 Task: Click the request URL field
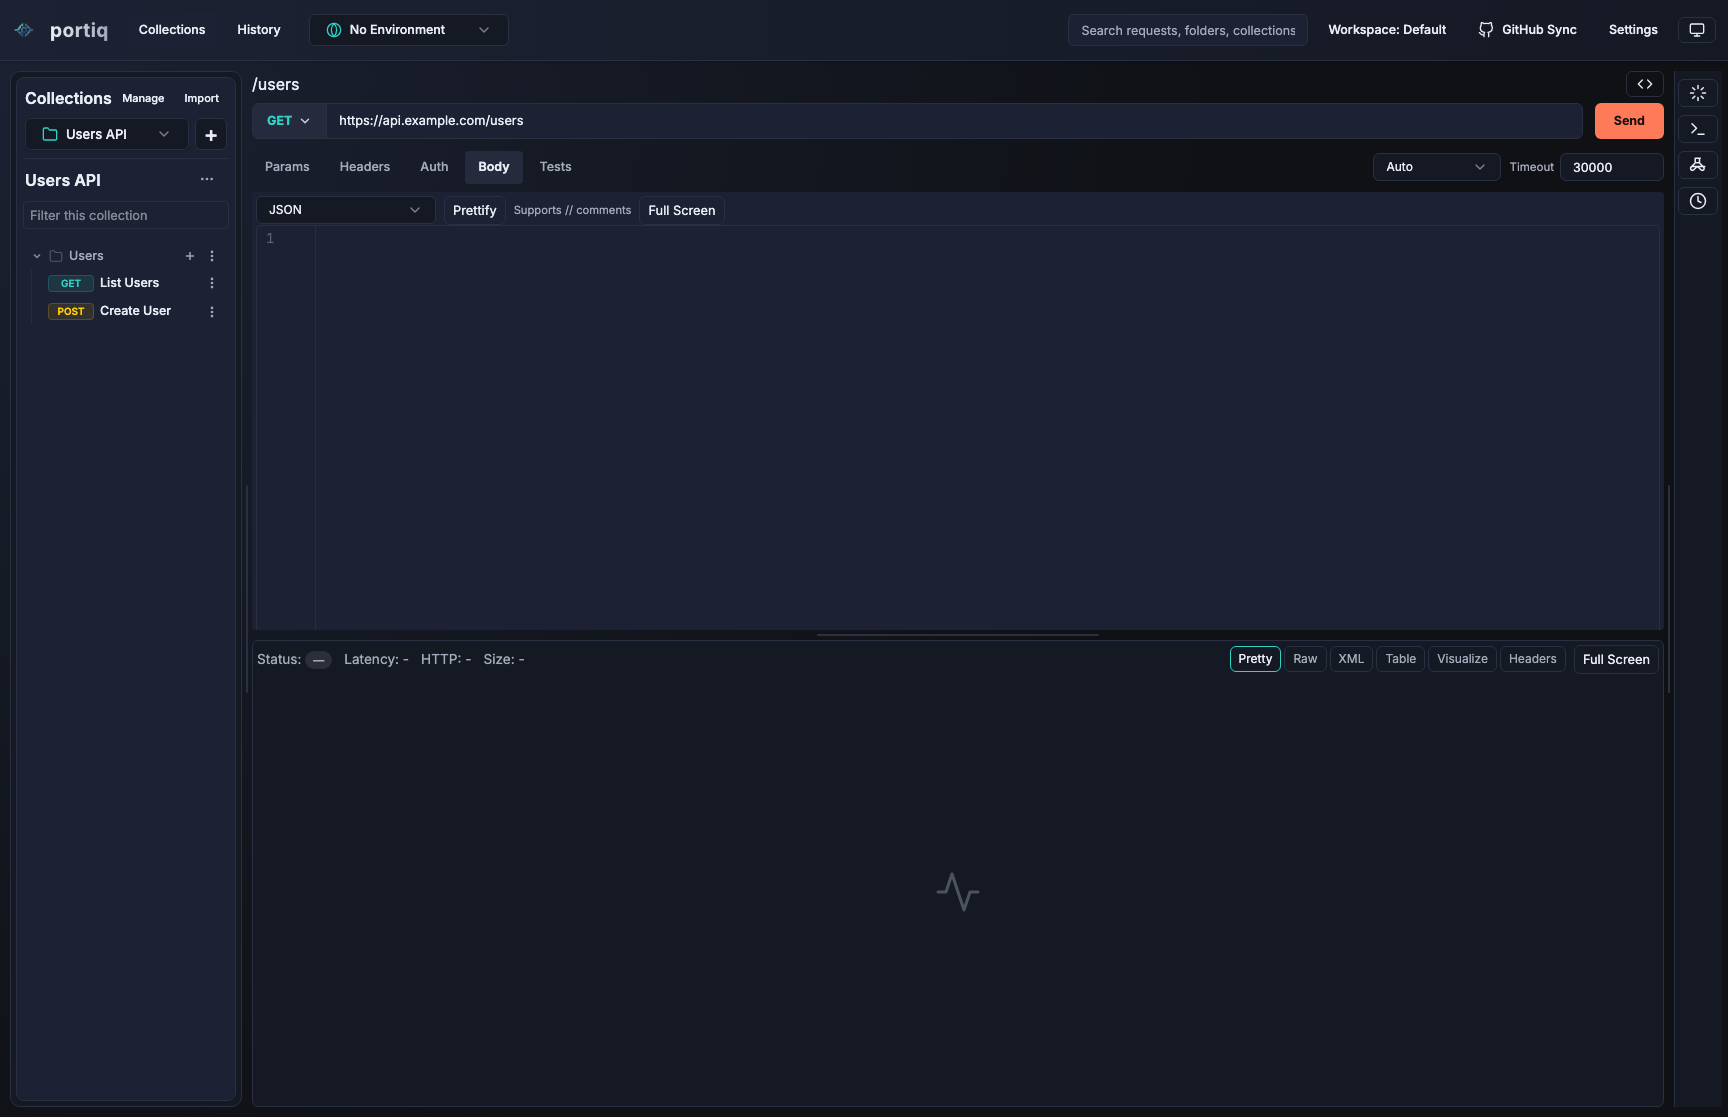(954, 121)
